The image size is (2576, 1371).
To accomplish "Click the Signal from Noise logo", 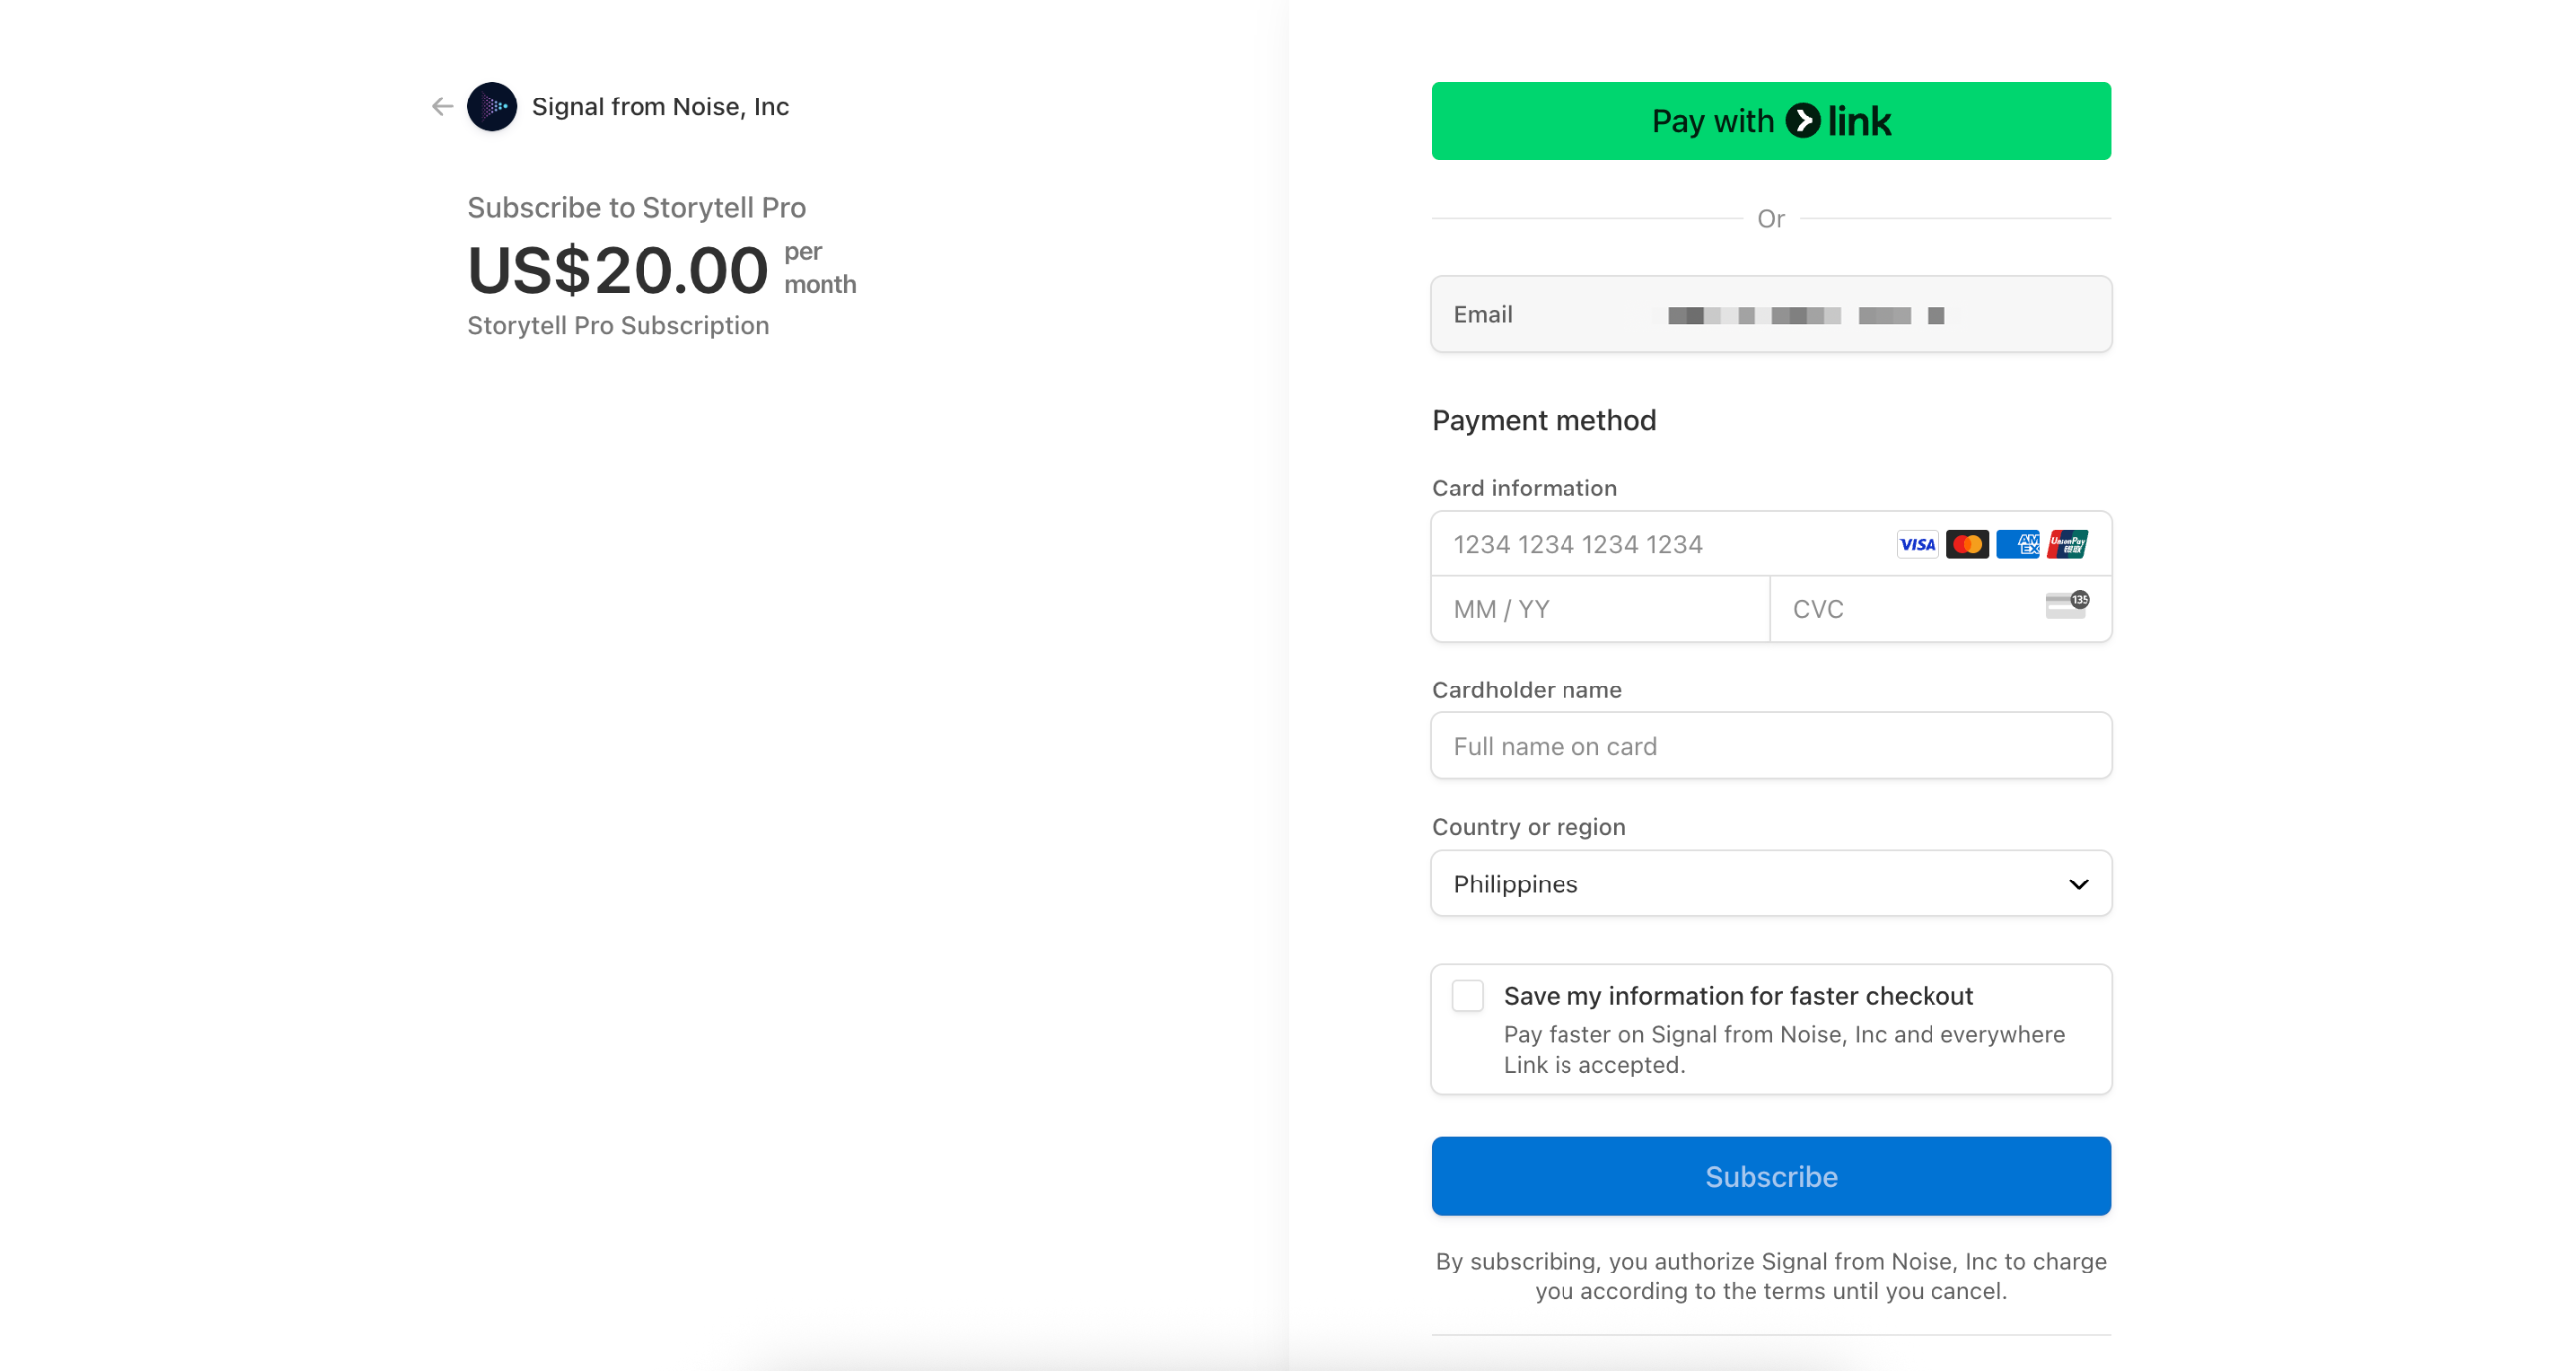I will (x=492, y=107).
